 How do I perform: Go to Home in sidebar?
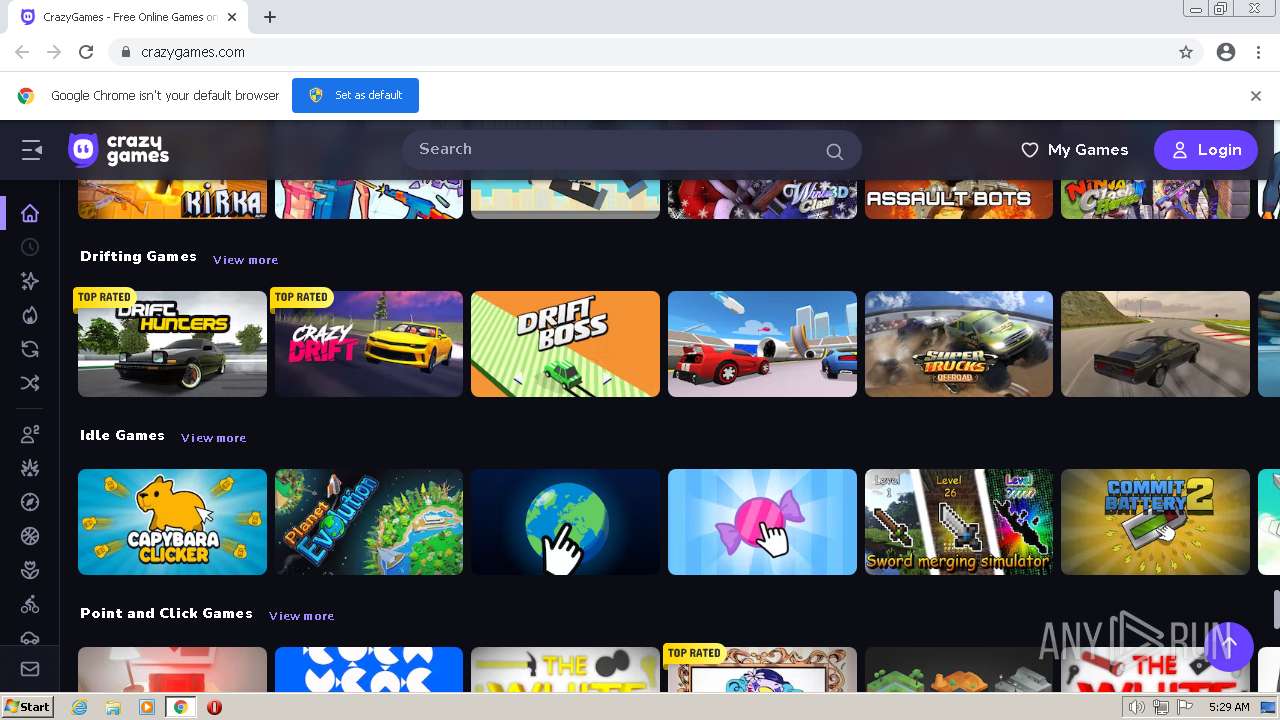pos(30,213)
